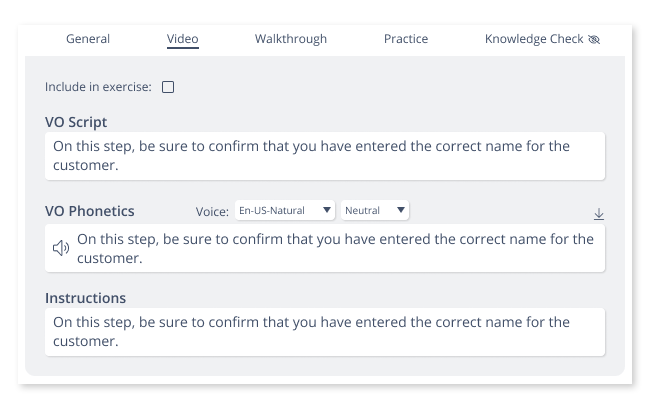Go to the Walkthrough tab
This screenshot has width=650, height=400.
291,39
